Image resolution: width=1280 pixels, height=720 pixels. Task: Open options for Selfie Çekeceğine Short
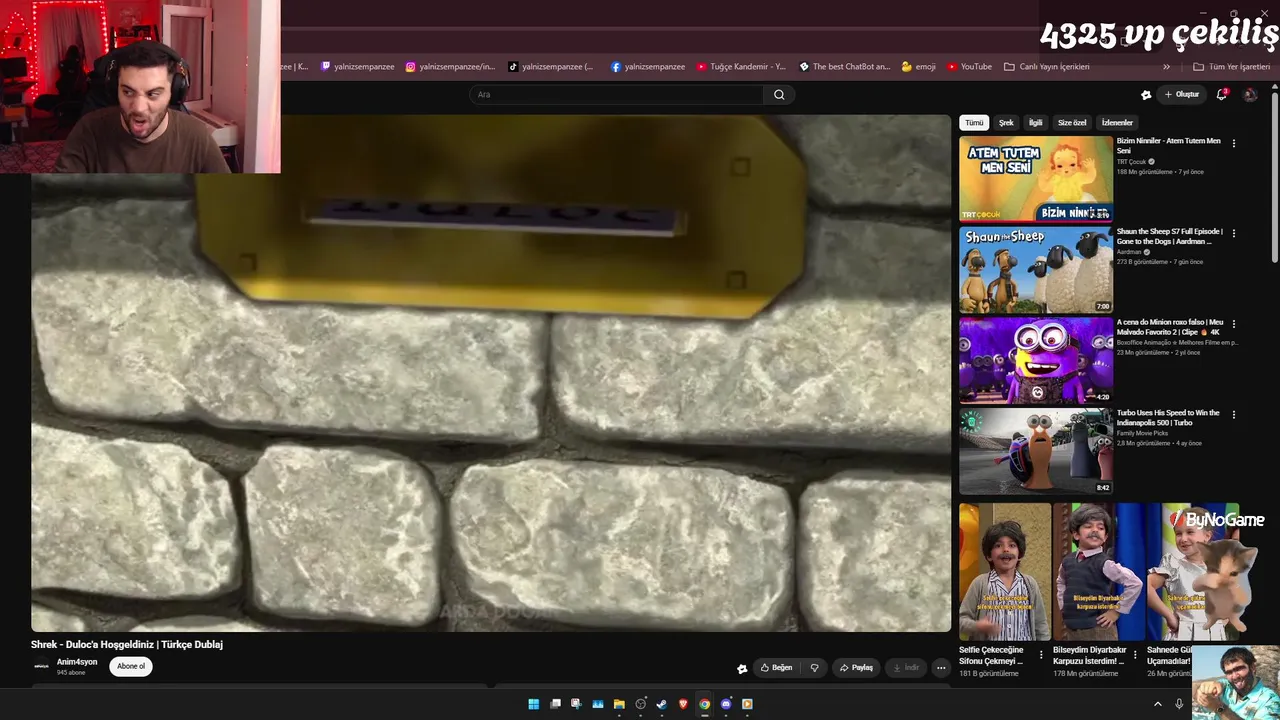tap(1041, 655)
